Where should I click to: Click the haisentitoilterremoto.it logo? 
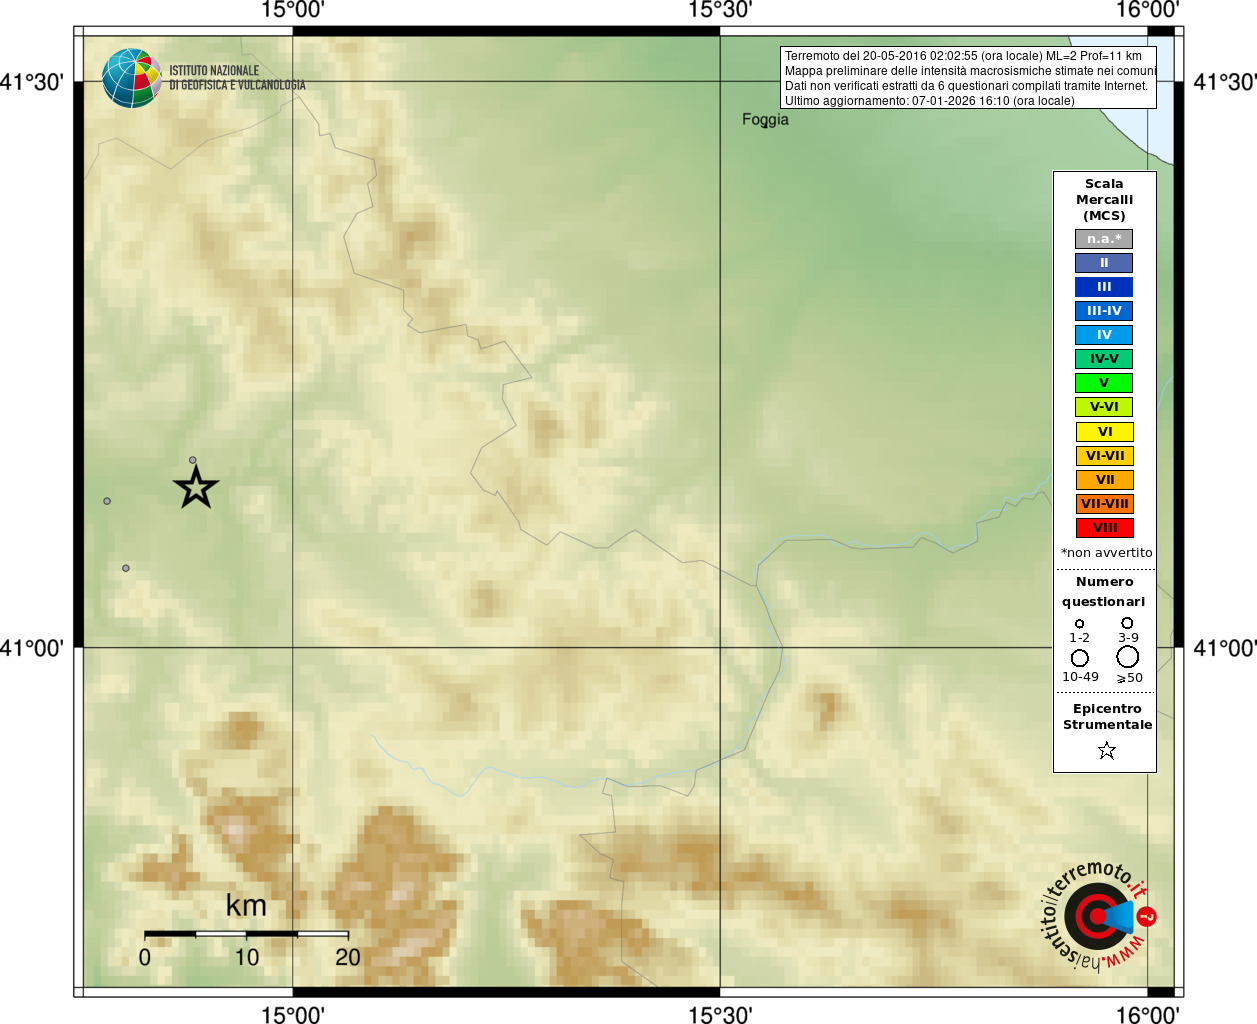click(x=1098, y=915)
